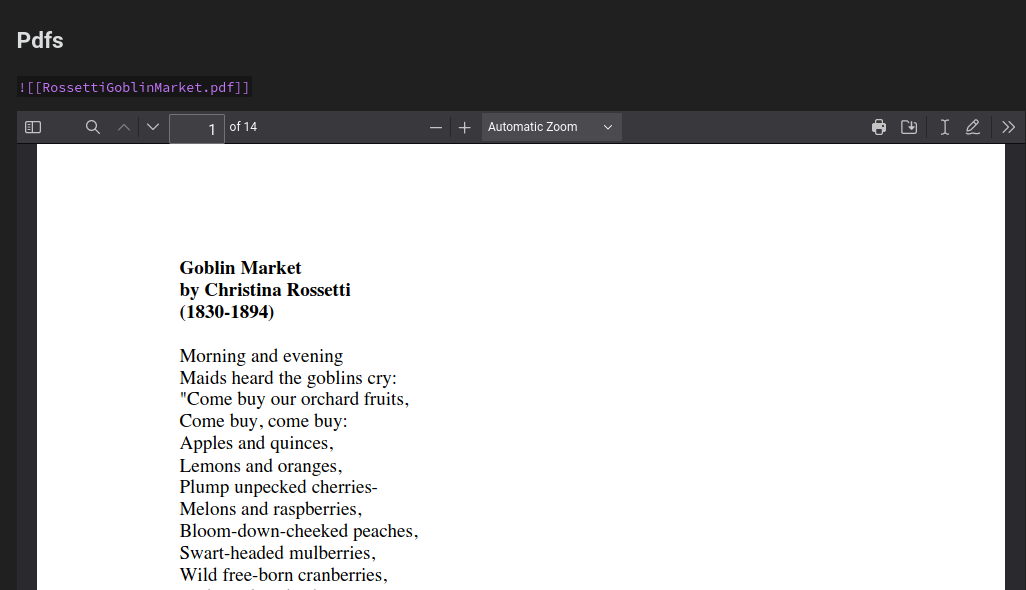The width and height of the screenshot is (1026, 590).
Task: Expand the extra toolbar tools chevron
Action: pos(1008,127)
